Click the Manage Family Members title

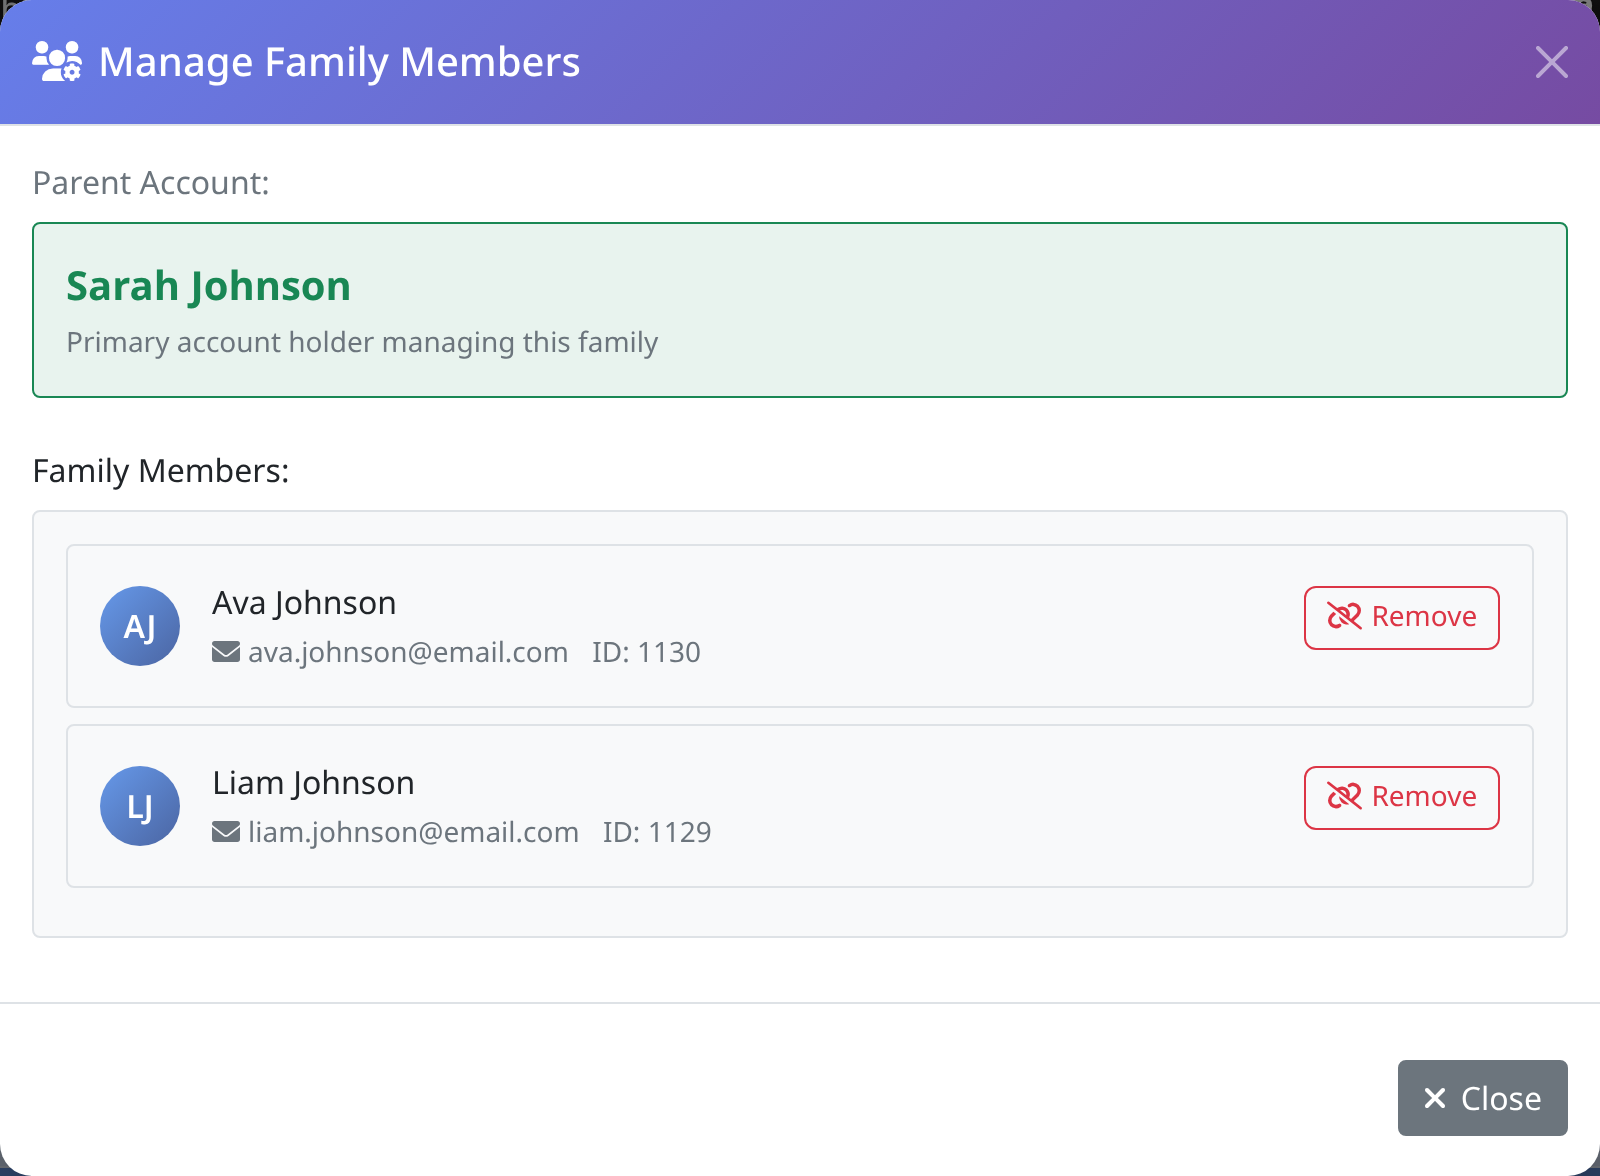[x=339, y=62]
